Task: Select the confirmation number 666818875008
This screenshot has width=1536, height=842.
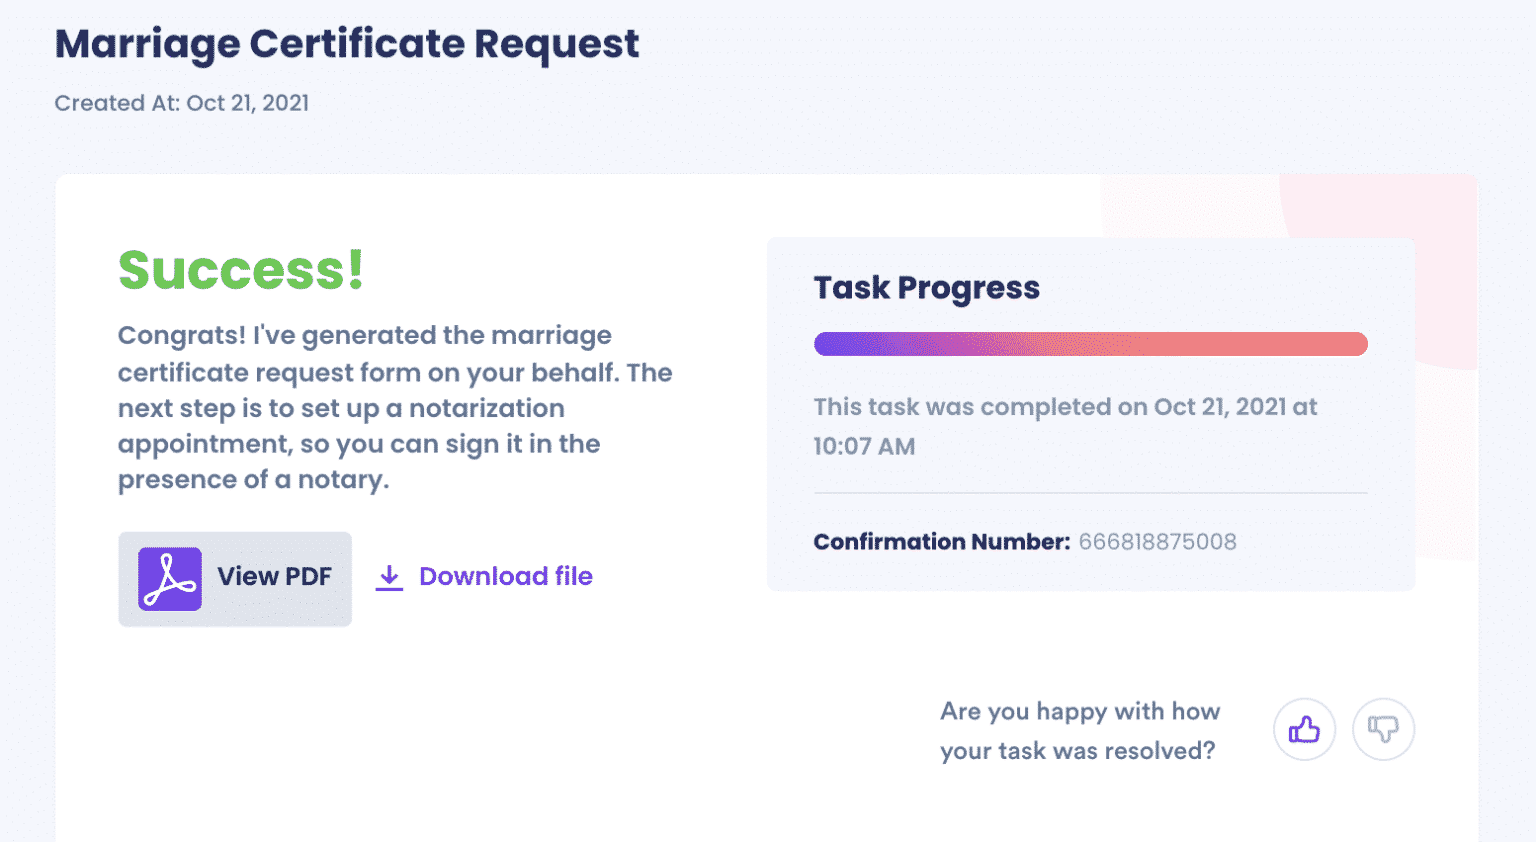Action: 1156,541
